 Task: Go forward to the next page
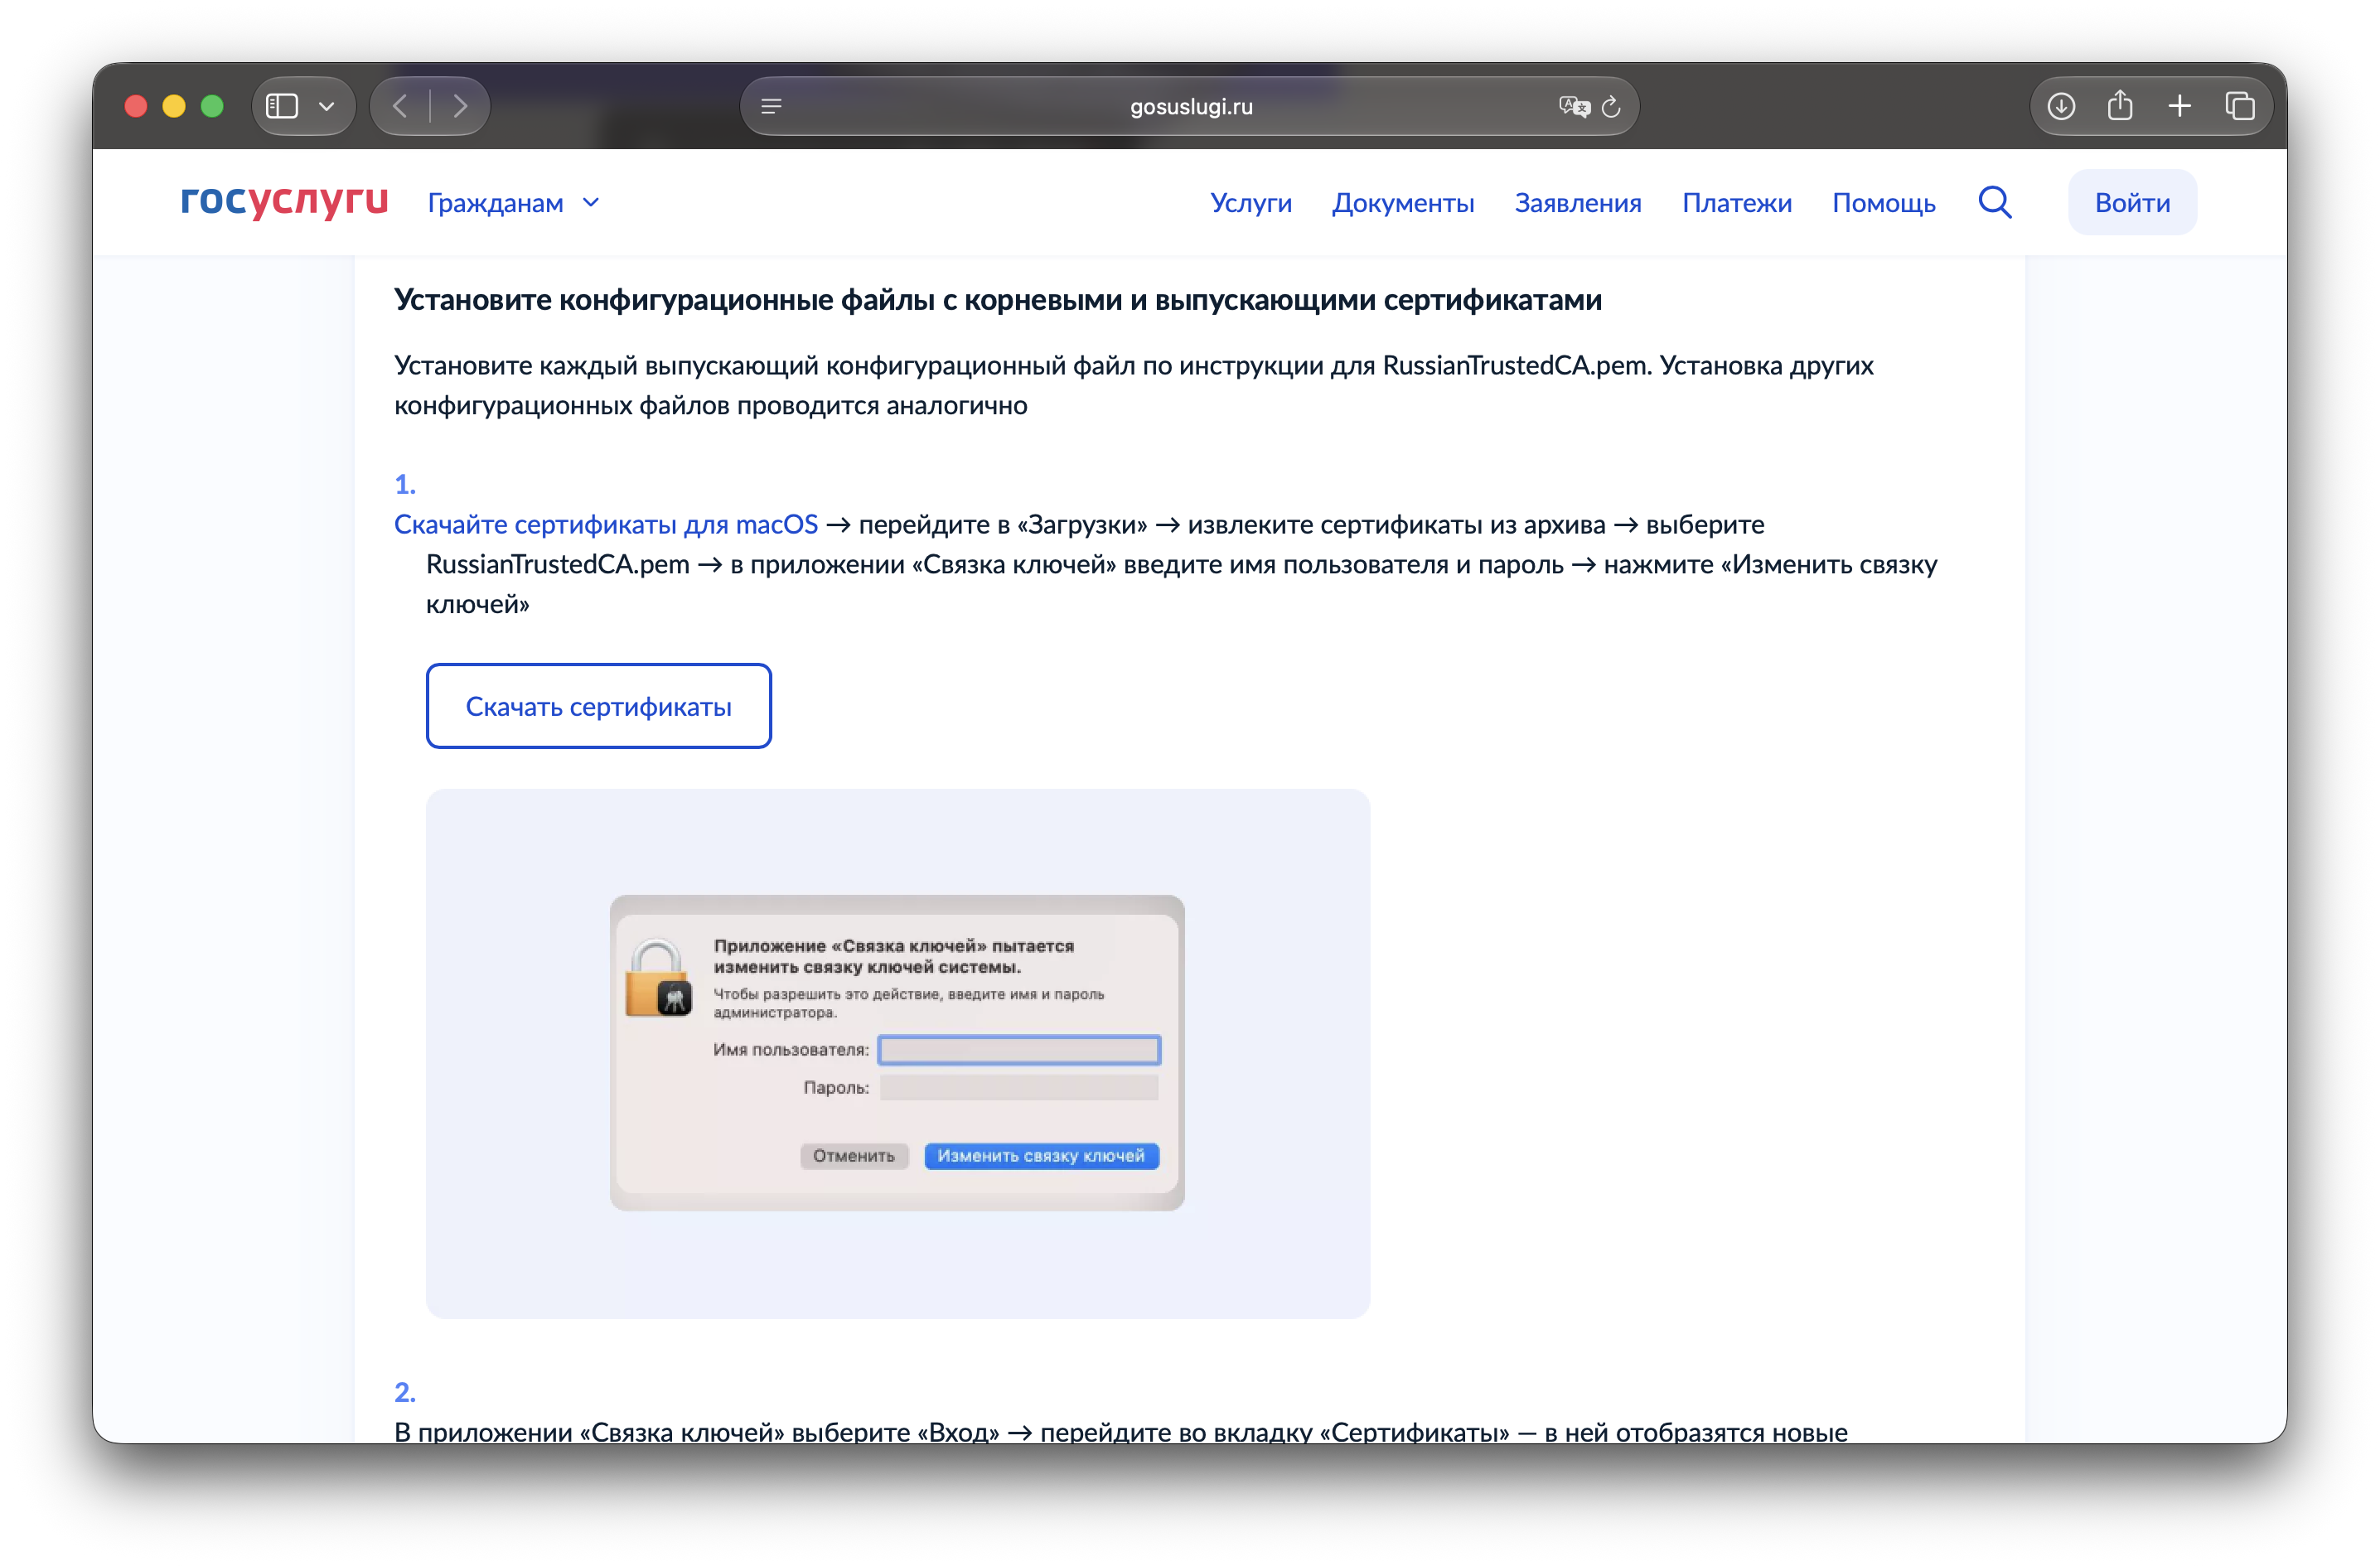[460, 106]
